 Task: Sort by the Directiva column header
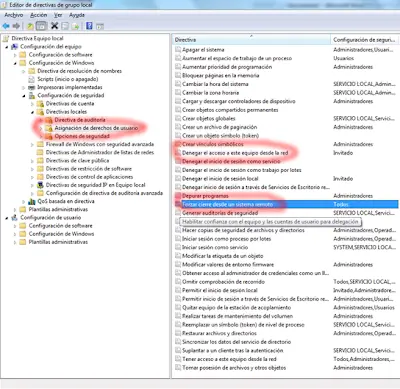[x=252, y=40]
